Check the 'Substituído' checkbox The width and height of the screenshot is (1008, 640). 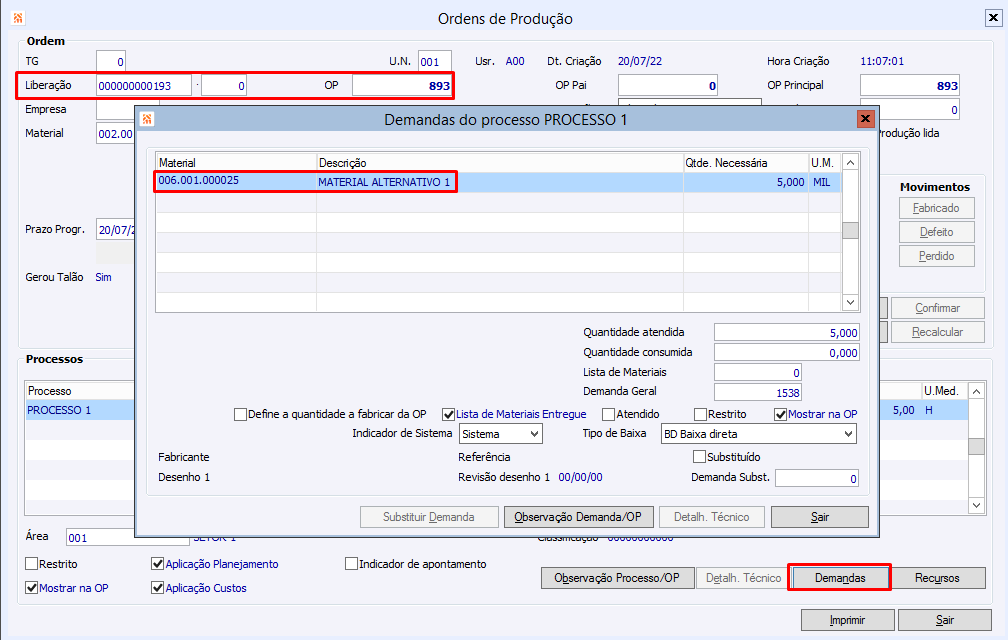click(x=699, y=457)
